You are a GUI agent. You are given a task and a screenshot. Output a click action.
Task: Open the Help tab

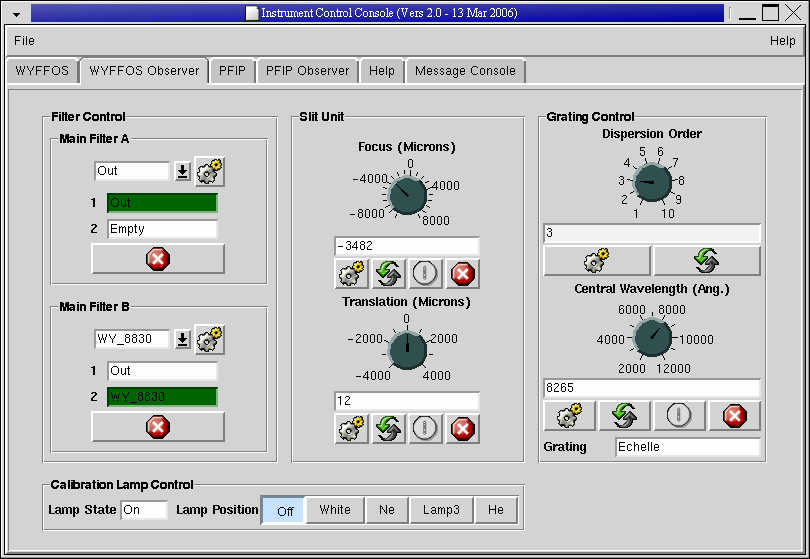382,71
